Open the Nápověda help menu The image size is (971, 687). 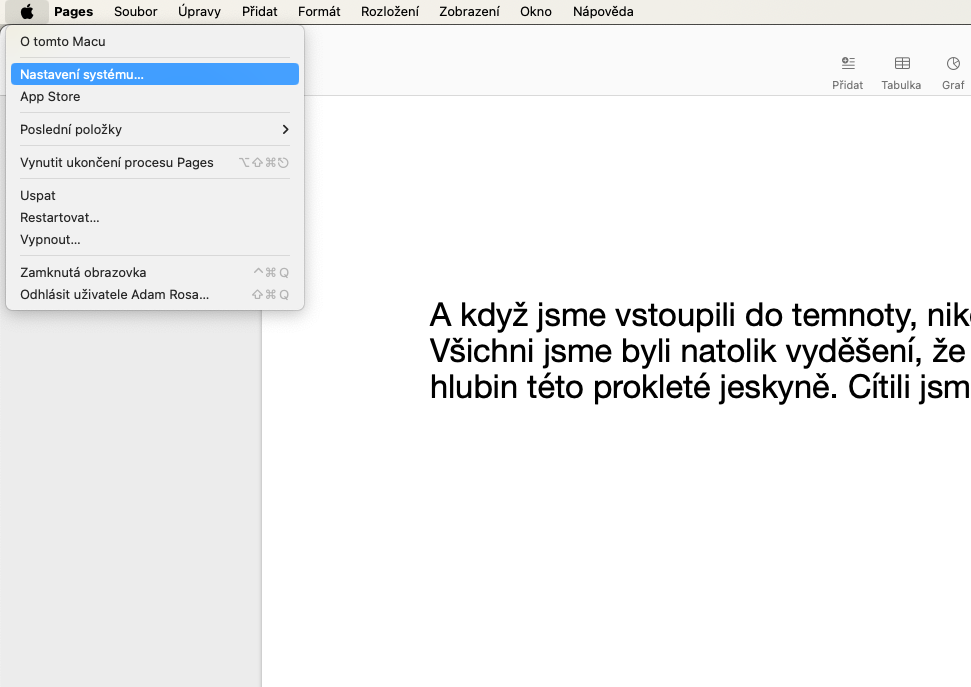pyautogui.click(x=602, y=12)
